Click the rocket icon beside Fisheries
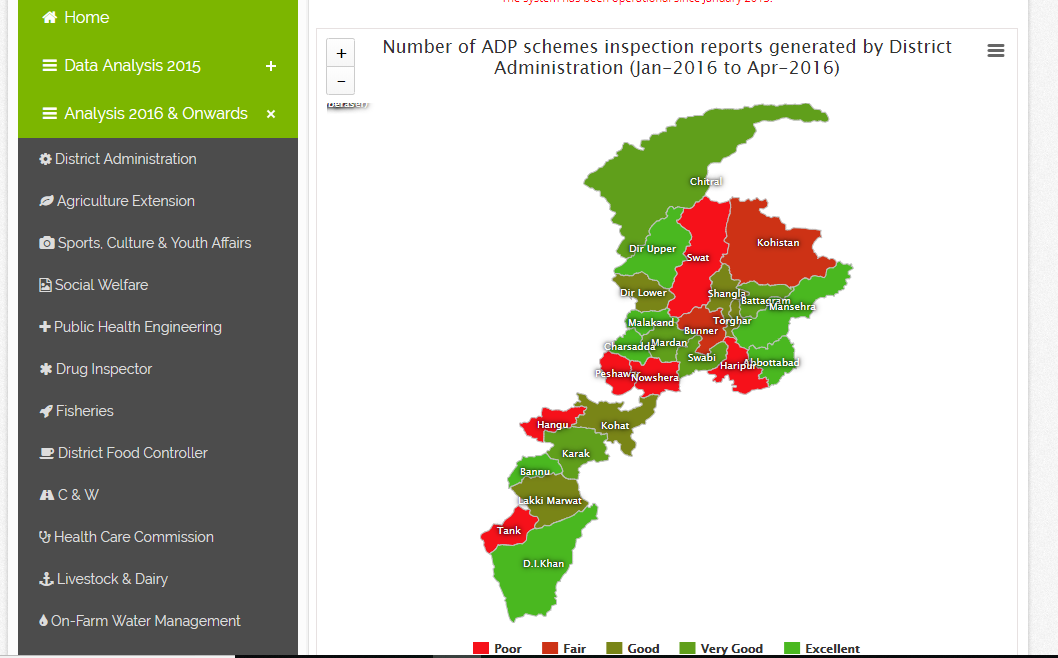The image size is (1058, 658). pyautogui.click(x=46, y=411)
